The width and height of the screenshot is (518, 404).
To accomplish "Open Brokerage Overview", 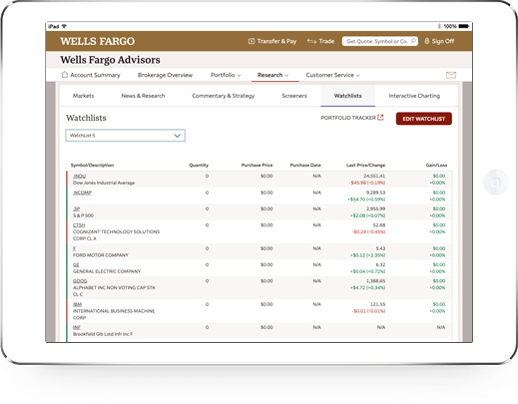I will 165,75.
